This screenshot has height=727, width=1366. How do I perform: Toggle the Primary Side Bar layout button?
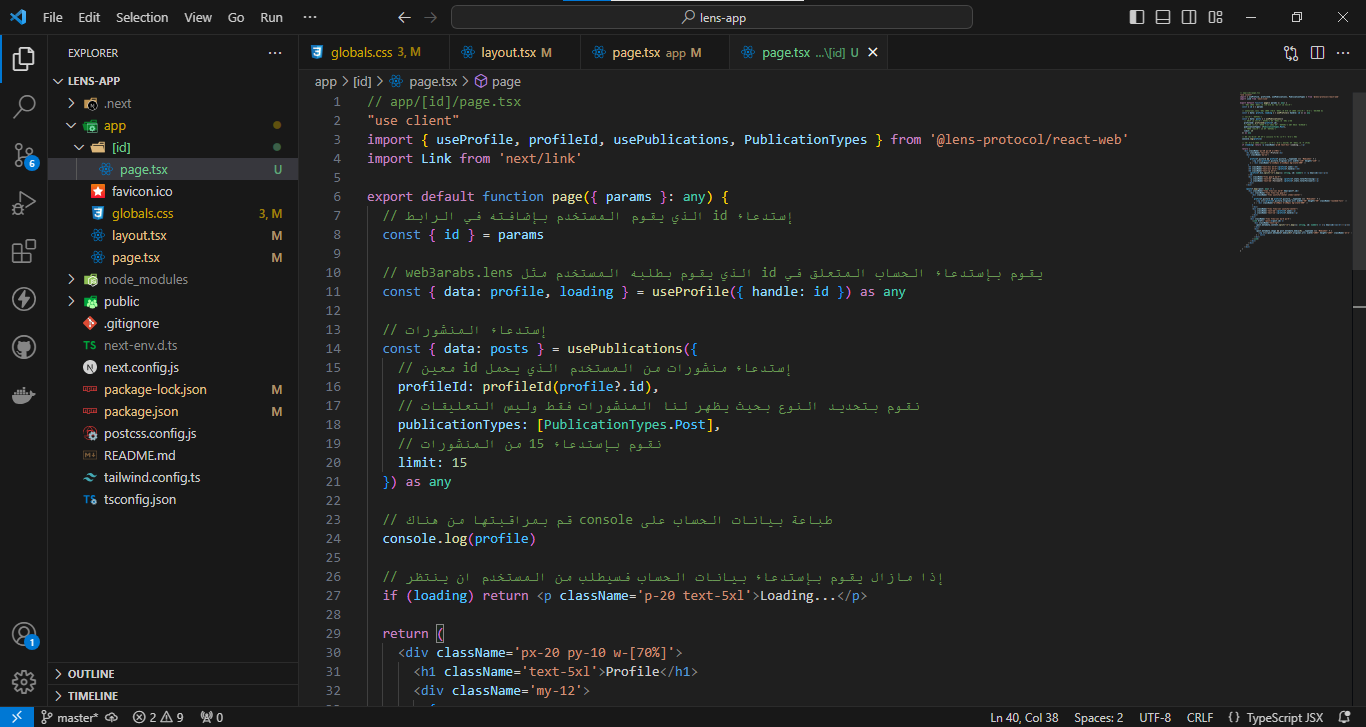coord(1137,17)
